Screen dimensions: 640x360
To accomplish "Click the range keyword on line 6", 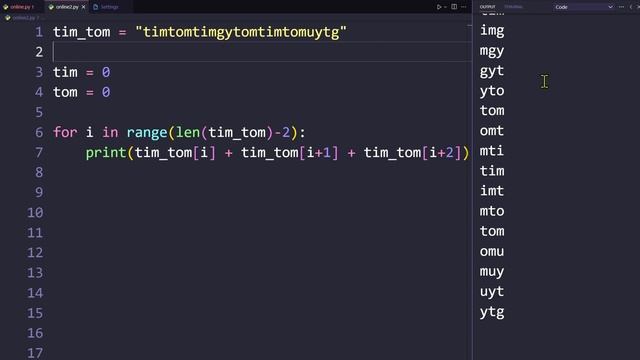I will click(147, 132).
